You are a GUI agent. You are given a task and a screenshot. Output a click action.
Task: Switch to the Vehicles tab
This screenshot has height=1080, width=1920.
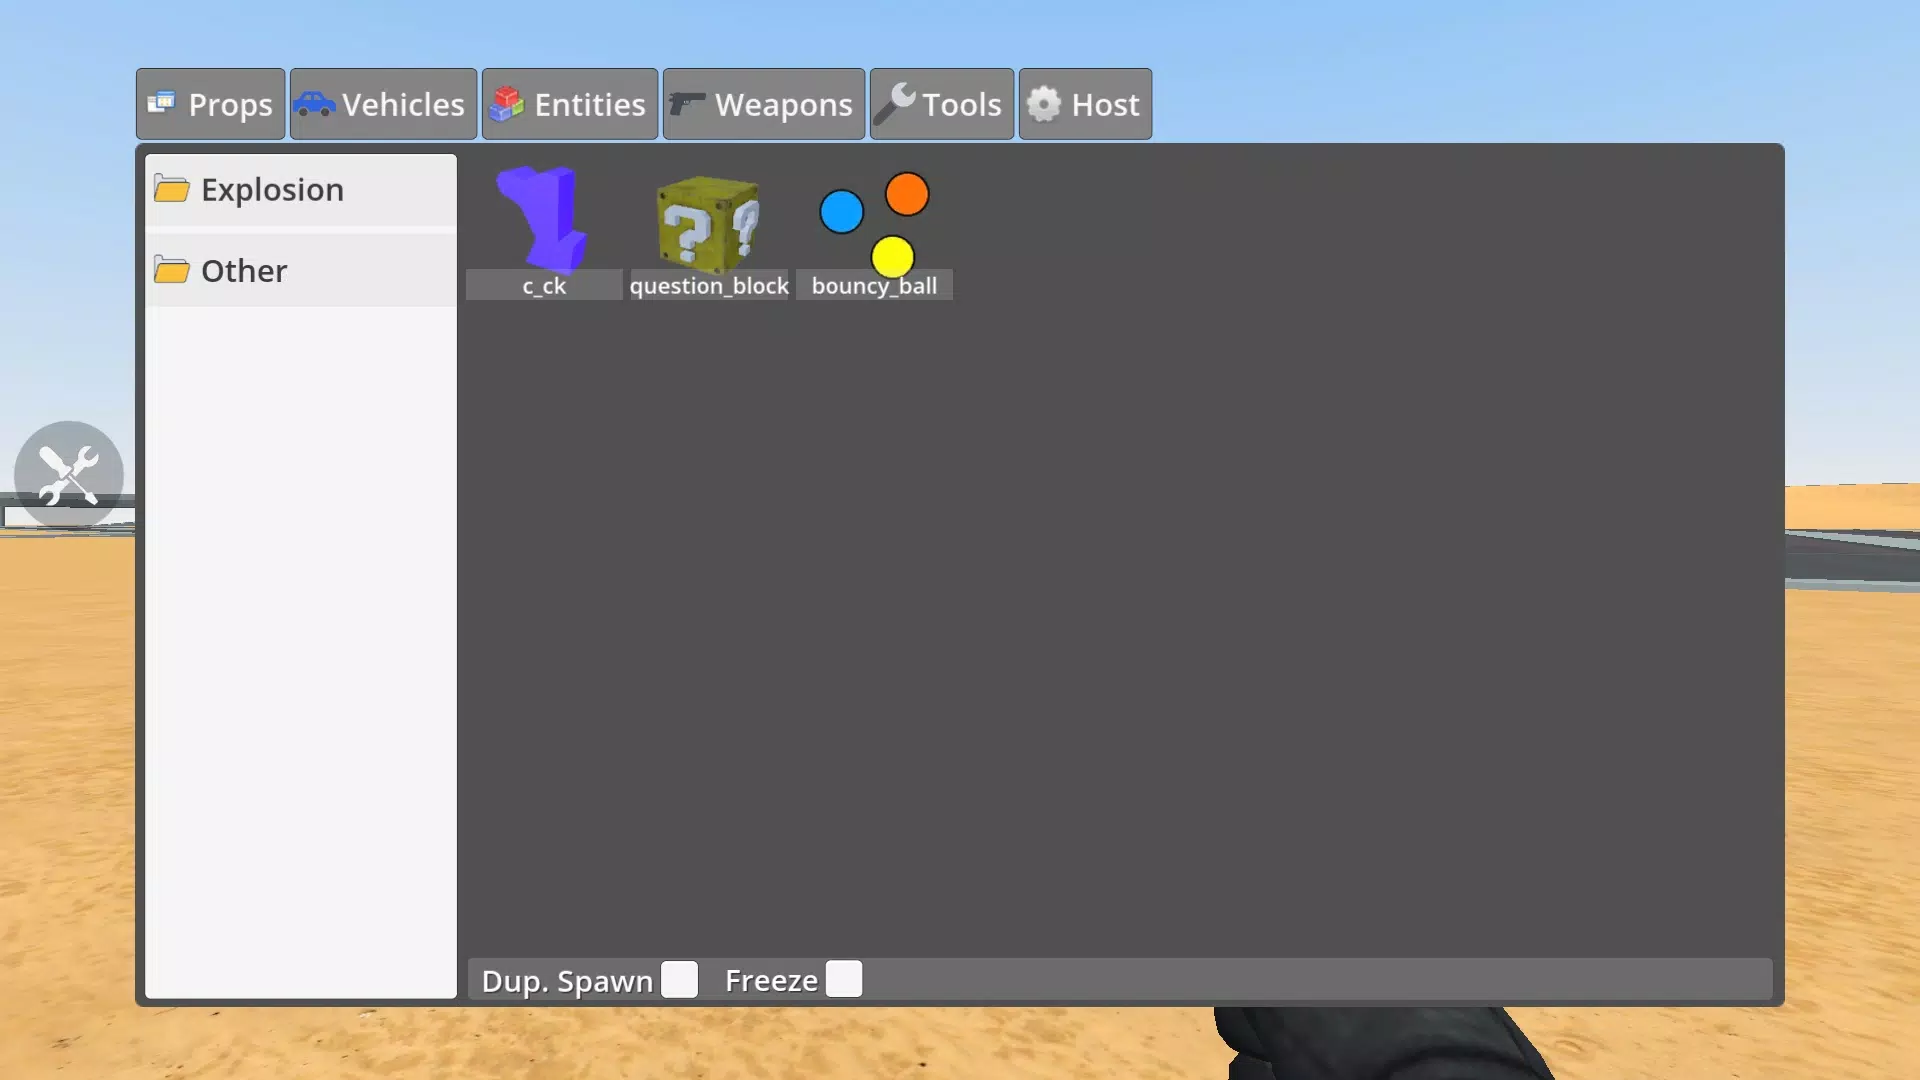click(x=381, y=104)
